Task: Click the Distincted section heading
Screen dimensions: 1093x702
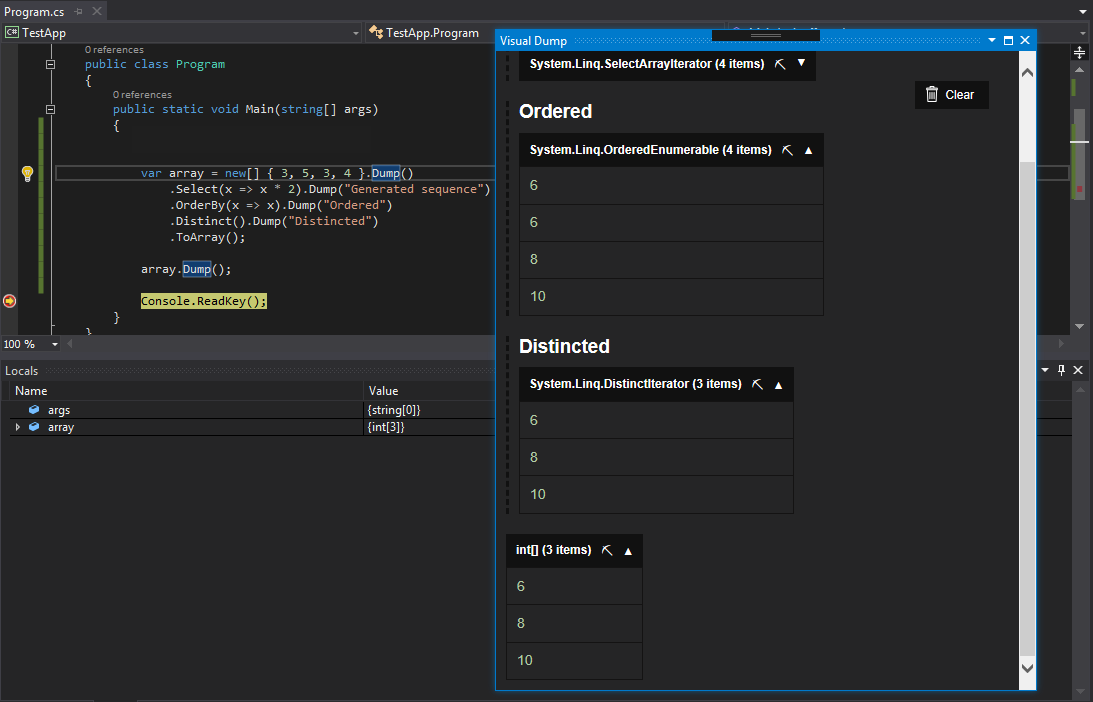Action: coord(565,346)
